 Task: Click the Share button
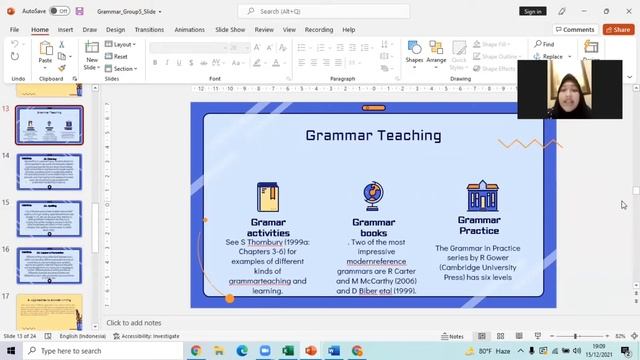pos(618,29)
